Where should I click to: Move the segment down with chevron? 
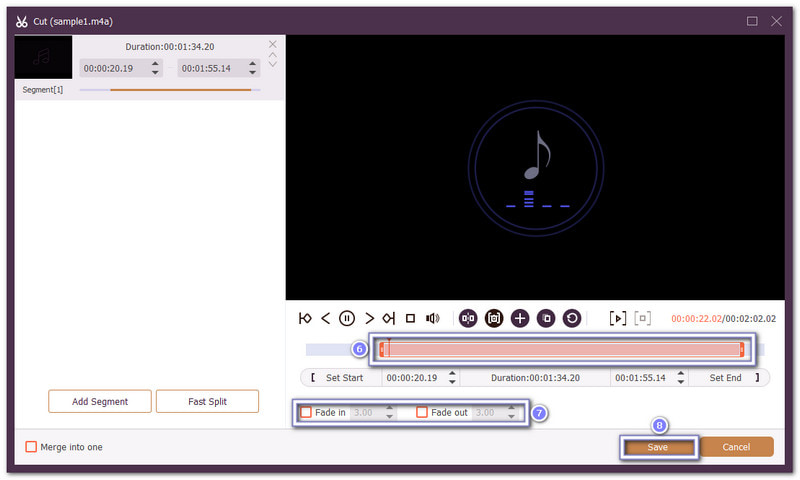272,64
